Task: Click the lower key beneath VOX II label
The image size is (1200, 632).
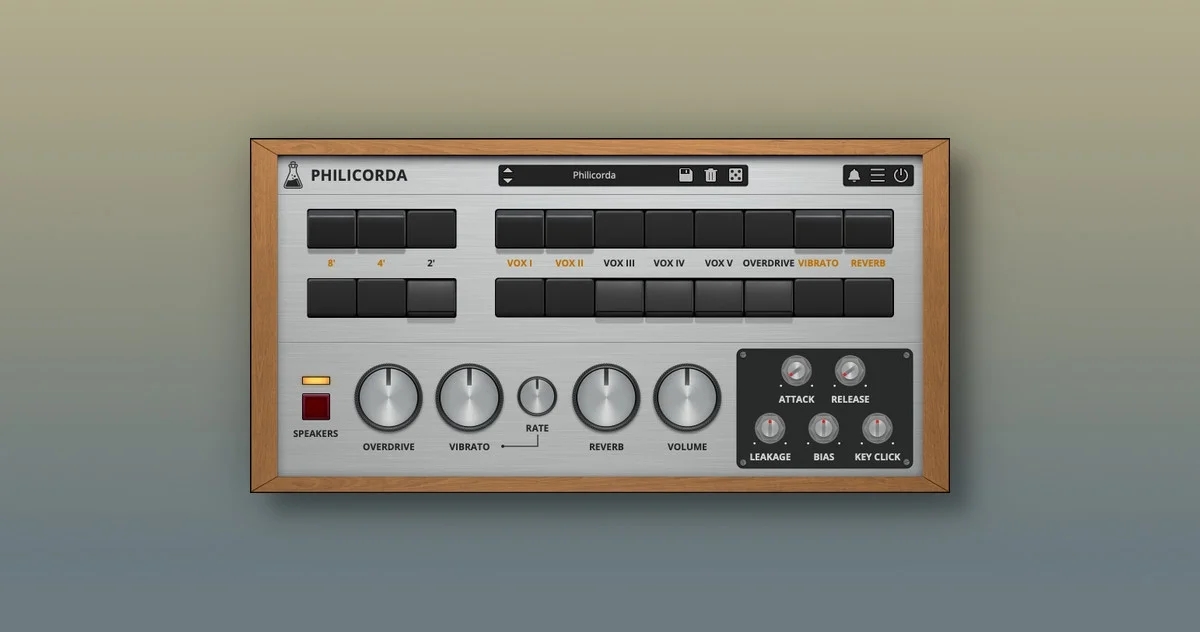Action: tap(570, 298)
